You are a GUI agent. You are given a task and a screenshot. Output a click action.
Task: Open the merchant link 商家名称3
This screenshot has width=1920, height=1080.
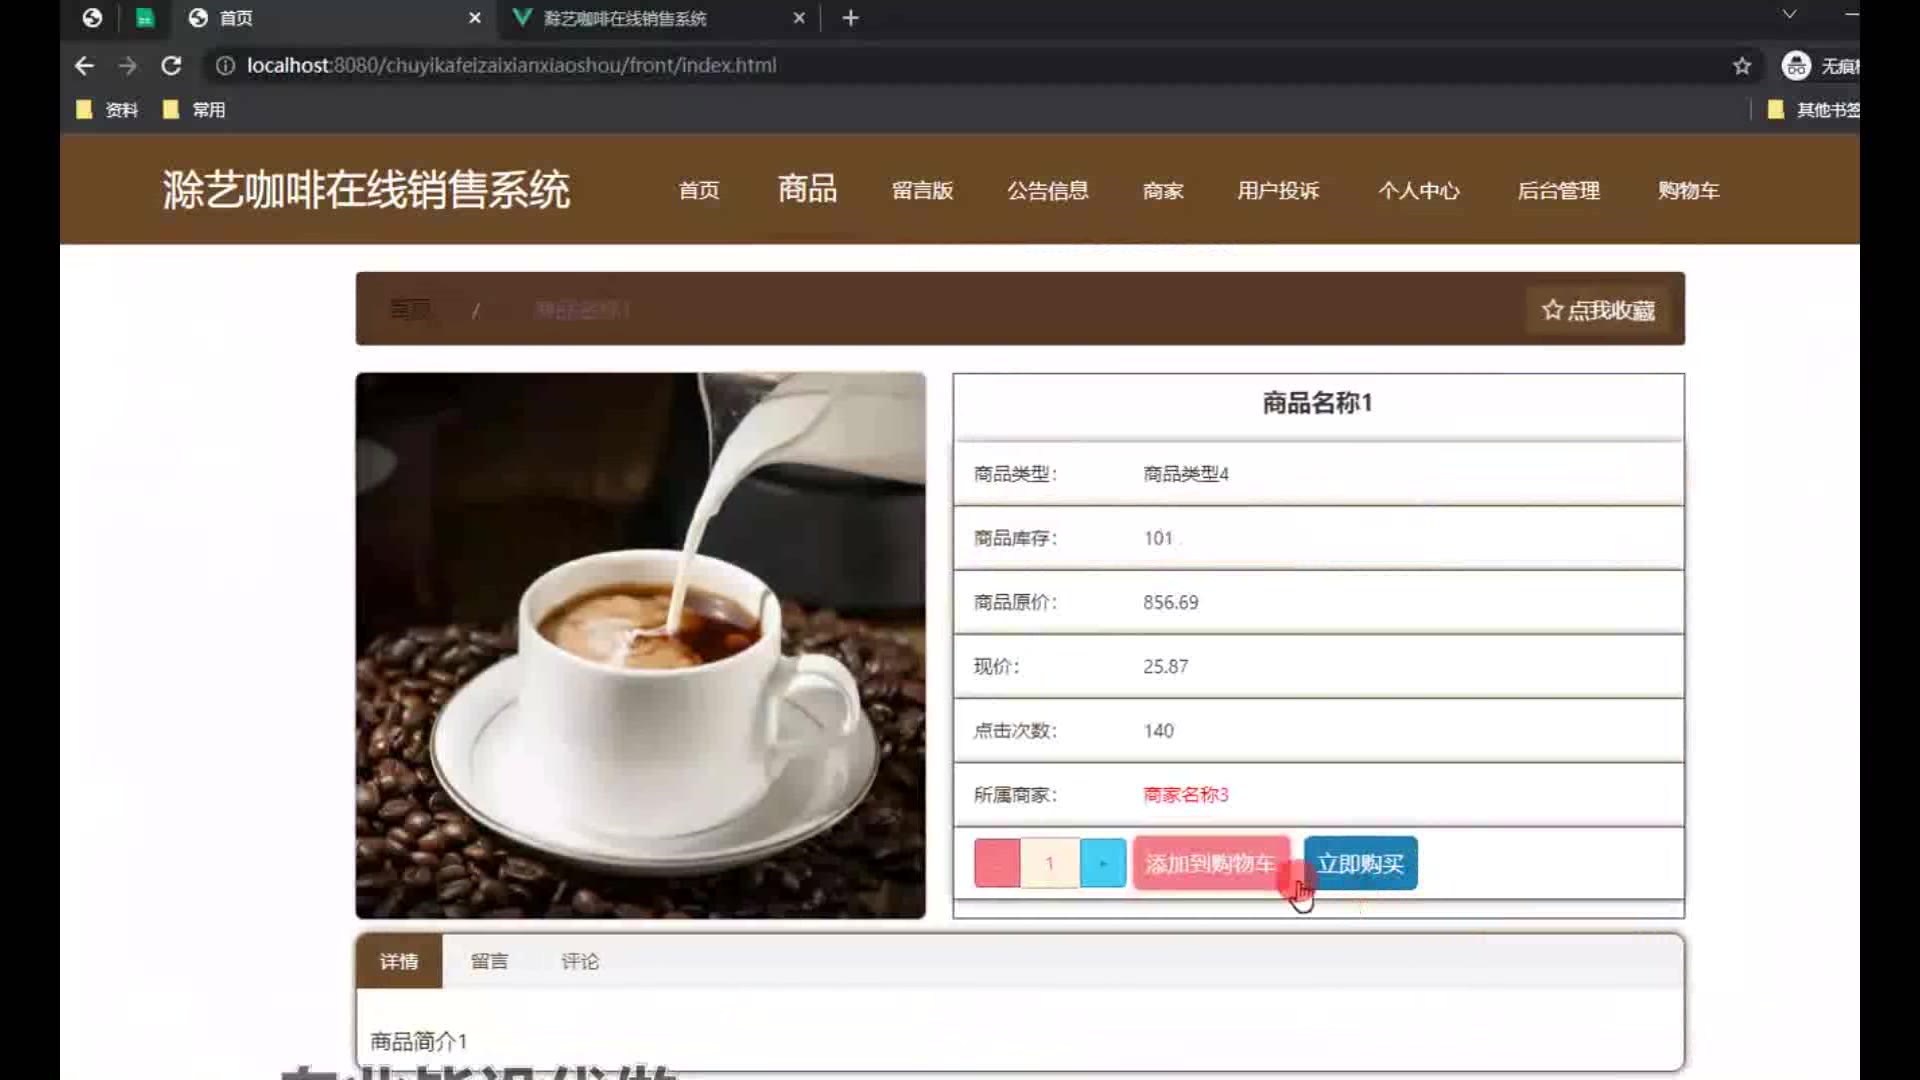point(1186,795)
